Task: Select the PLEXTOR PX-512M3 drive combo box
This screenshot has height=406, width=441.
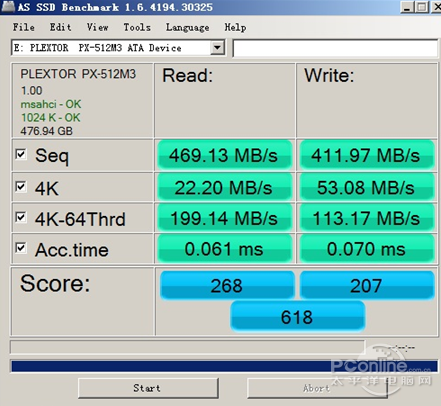Action: pyautogui.click(x=118, y=48)
